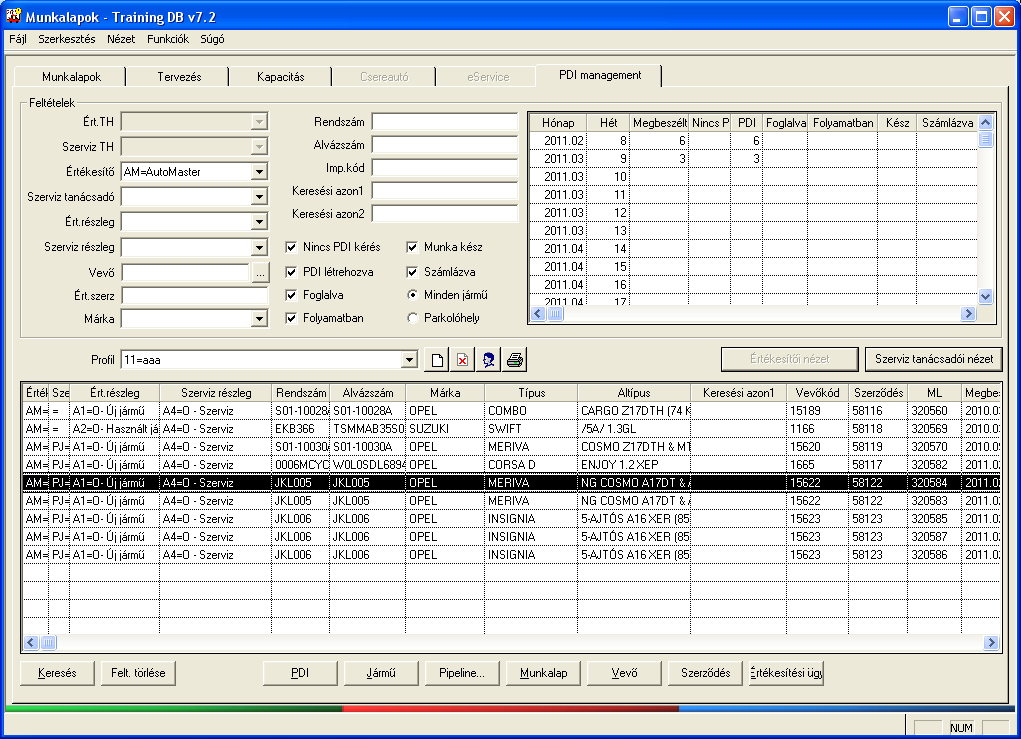Click the Rendszám input field
The width and height of the screenshot is (1021, 739).
point(445,122)
